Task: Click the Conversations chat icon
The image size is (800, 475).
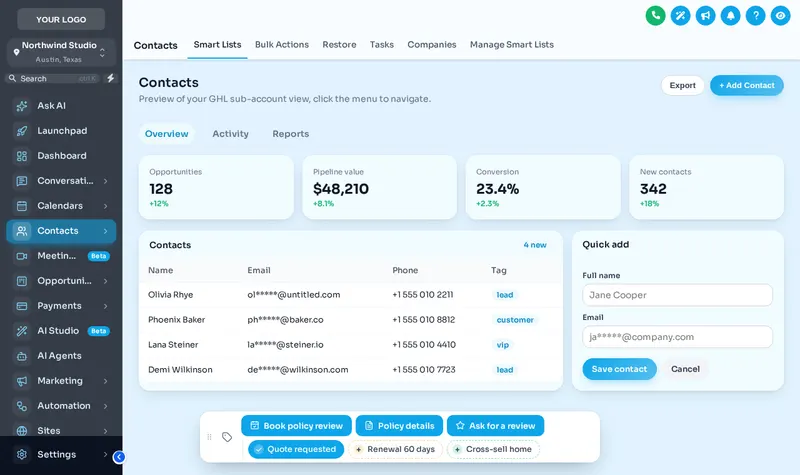Action: 22,181
